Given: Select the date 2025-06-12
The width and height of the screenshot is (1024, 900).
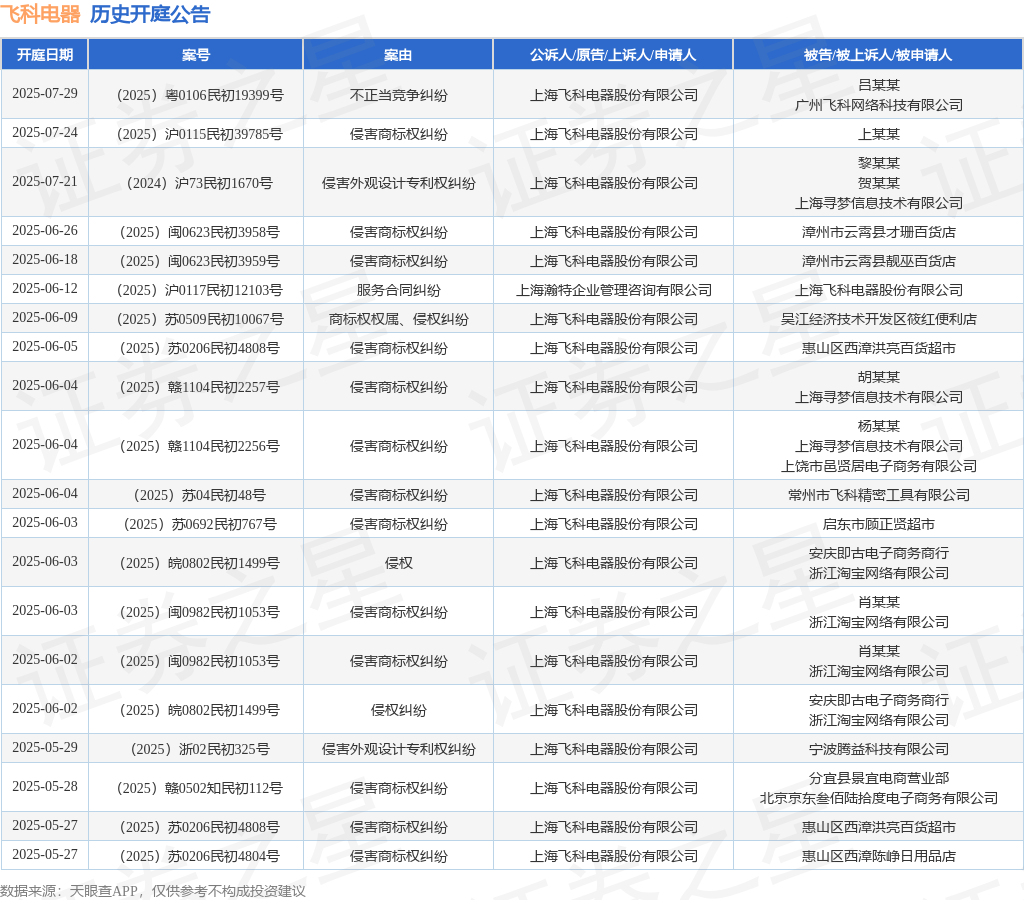Looking at the screenshot, I should [x=44, y=288].
